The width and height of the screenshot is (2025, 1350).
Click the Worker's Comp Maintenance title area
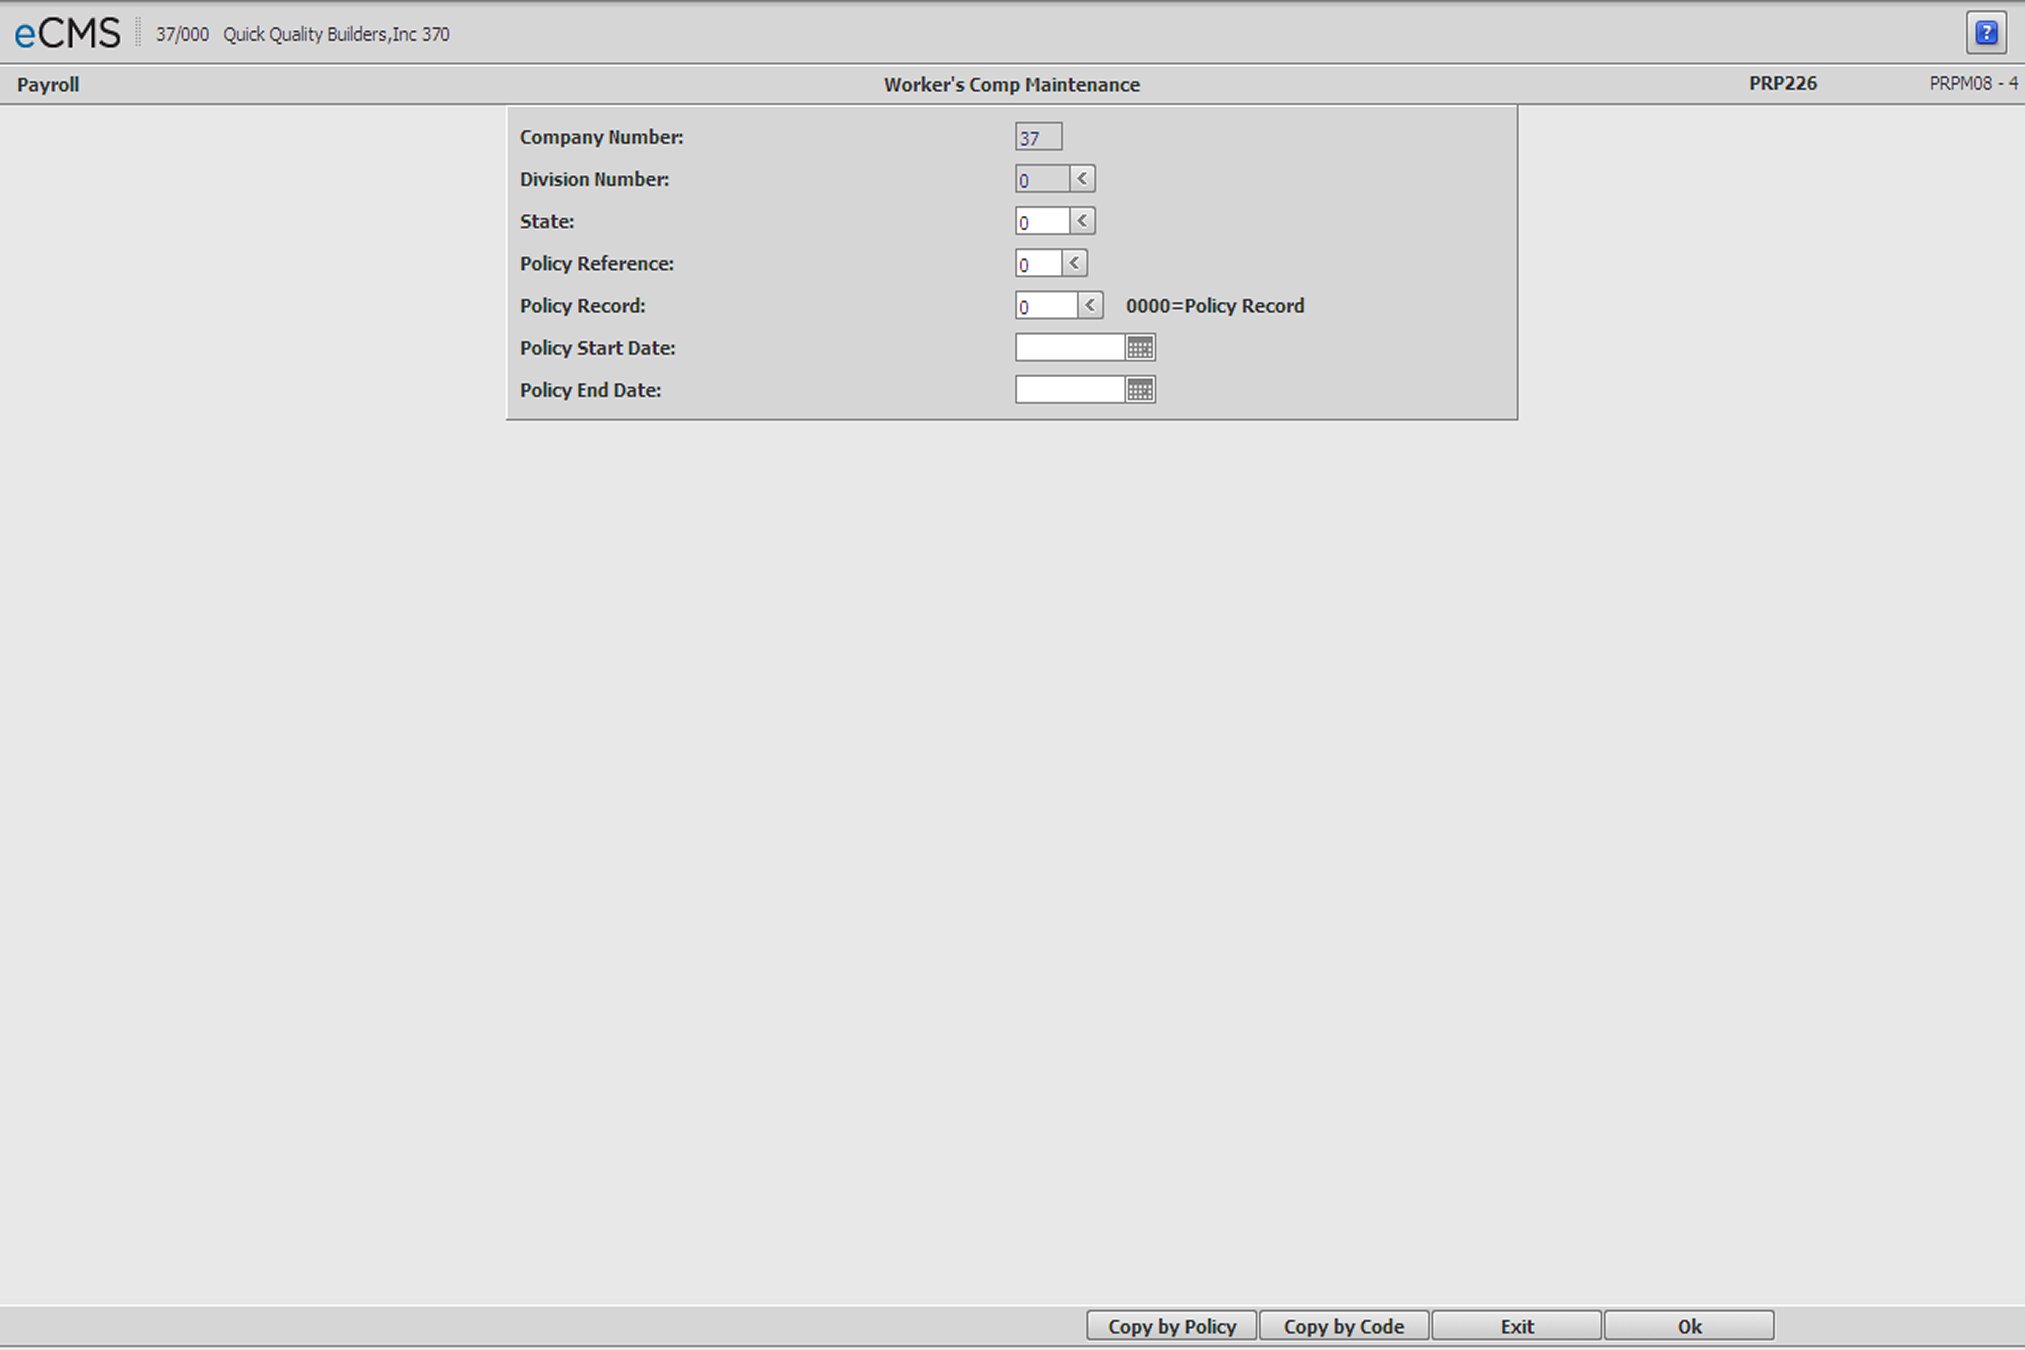994,84
